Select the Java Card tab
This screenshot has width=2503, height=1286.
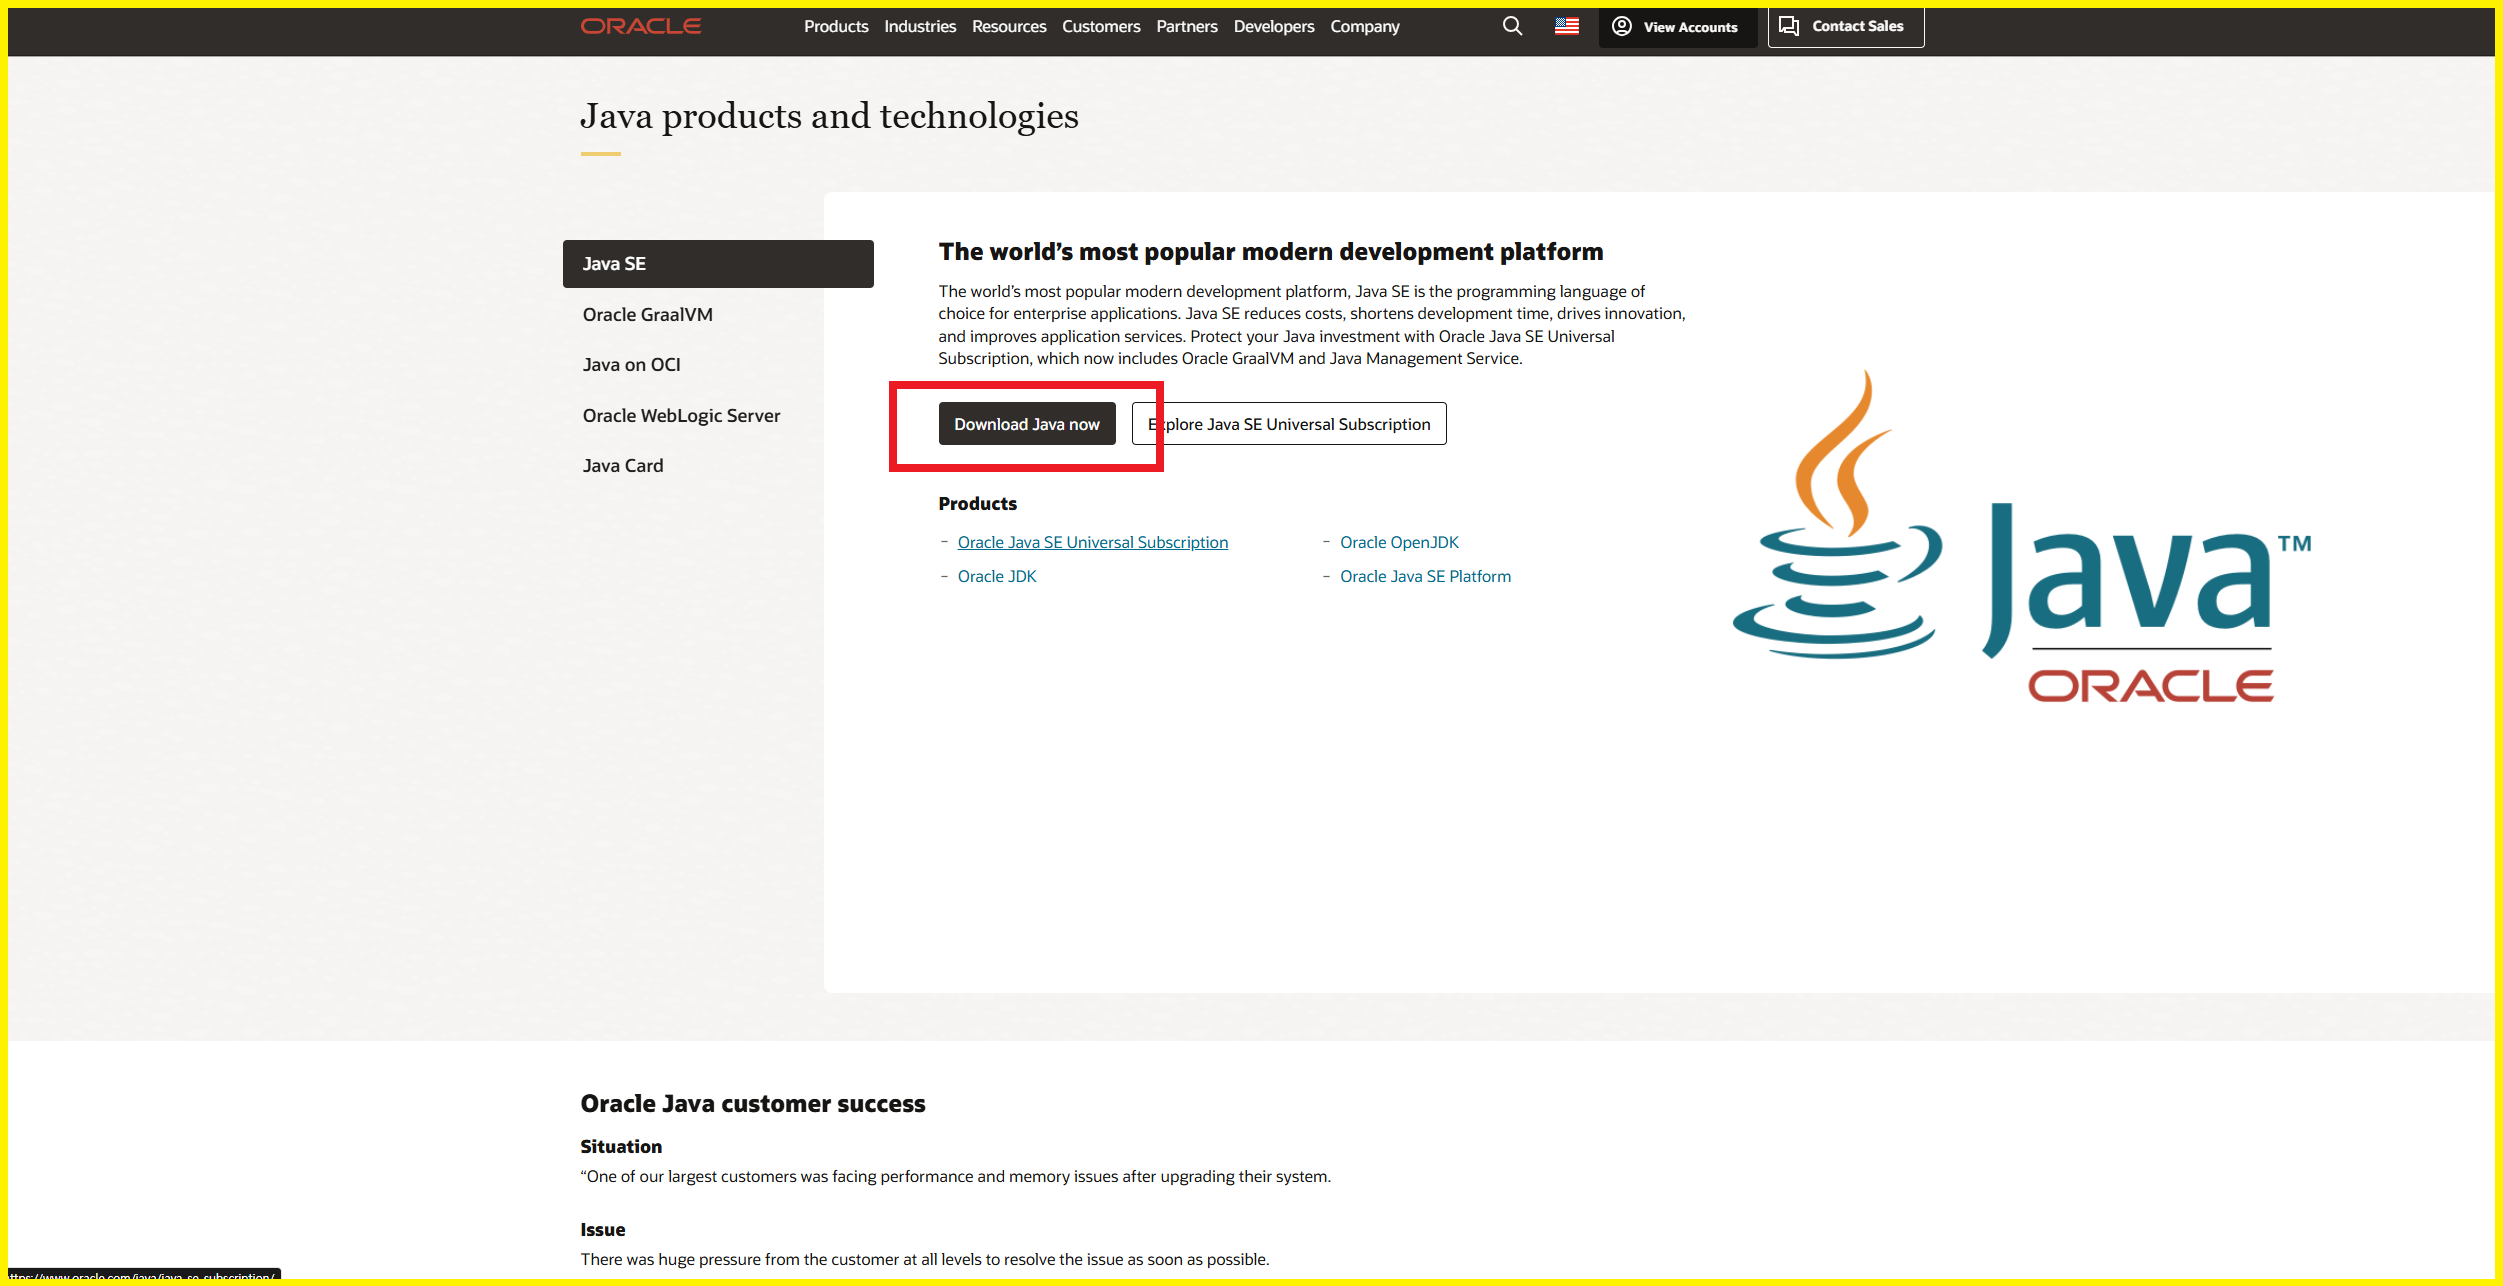point(622,466)
